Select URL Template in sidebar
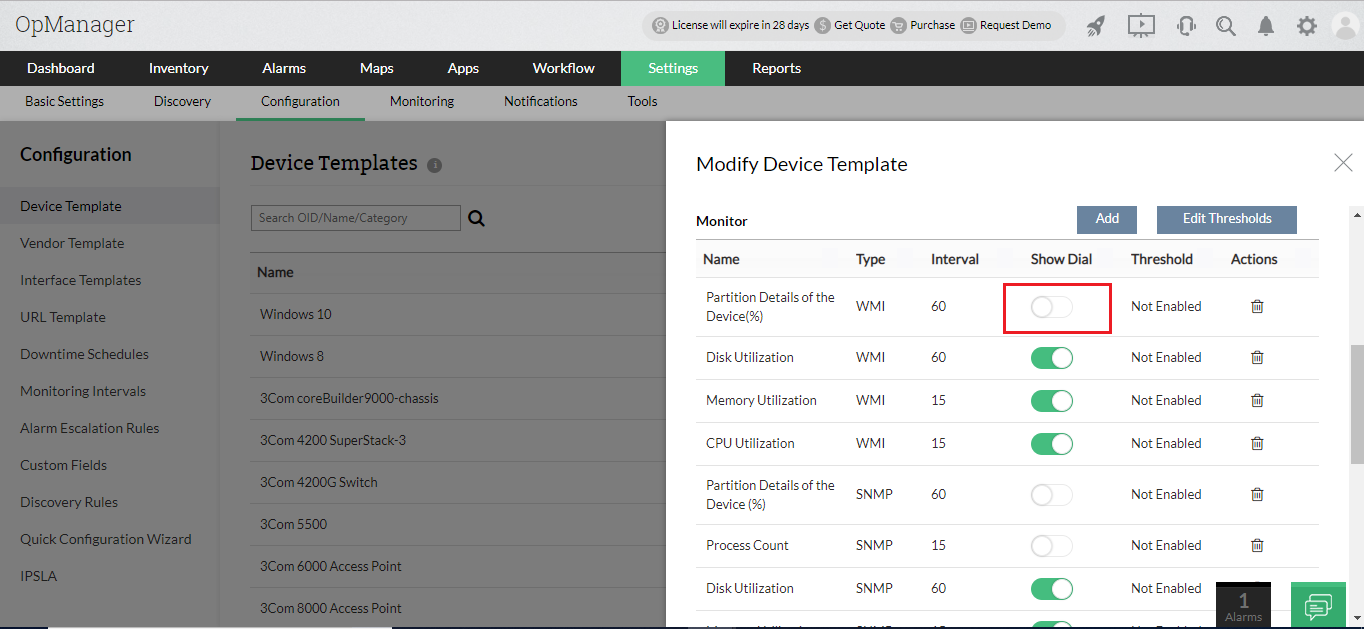This screenshot has width=1364, height=629. [63, 317]
